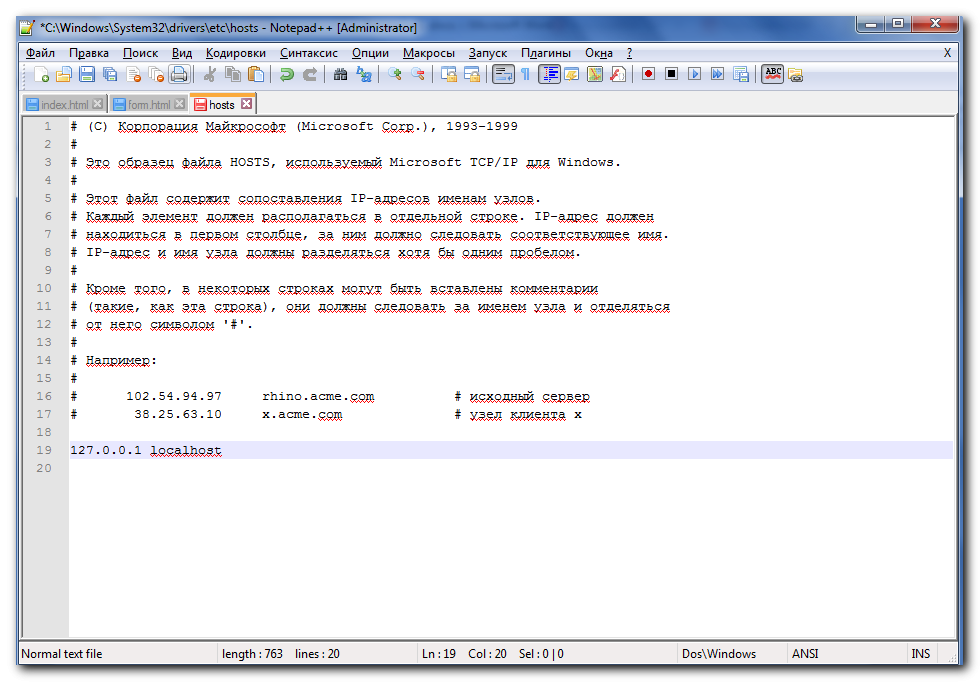Open the user defined language icon
The image size is (980, 682).
click(x=572, y=74)
